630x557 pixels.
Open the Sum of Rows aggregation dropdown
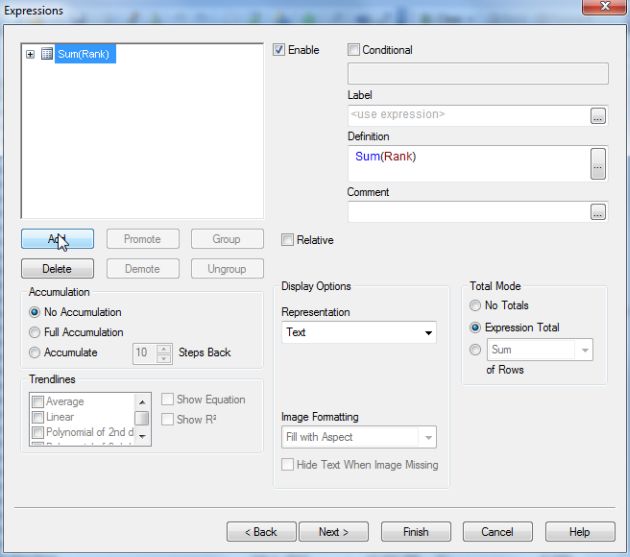coord(540,350)
